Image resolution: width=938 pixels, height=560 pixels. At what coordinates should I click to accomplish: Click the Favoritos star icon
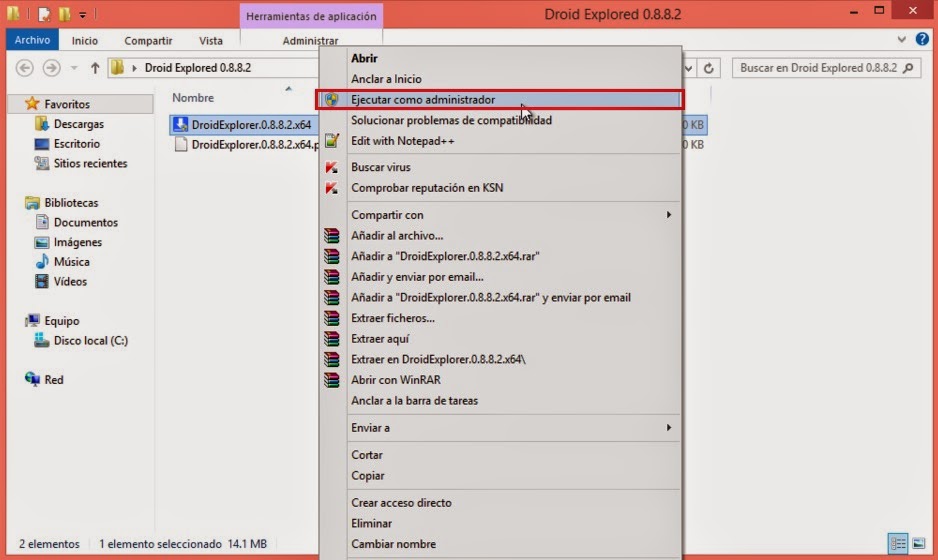[x=32, y=104]
